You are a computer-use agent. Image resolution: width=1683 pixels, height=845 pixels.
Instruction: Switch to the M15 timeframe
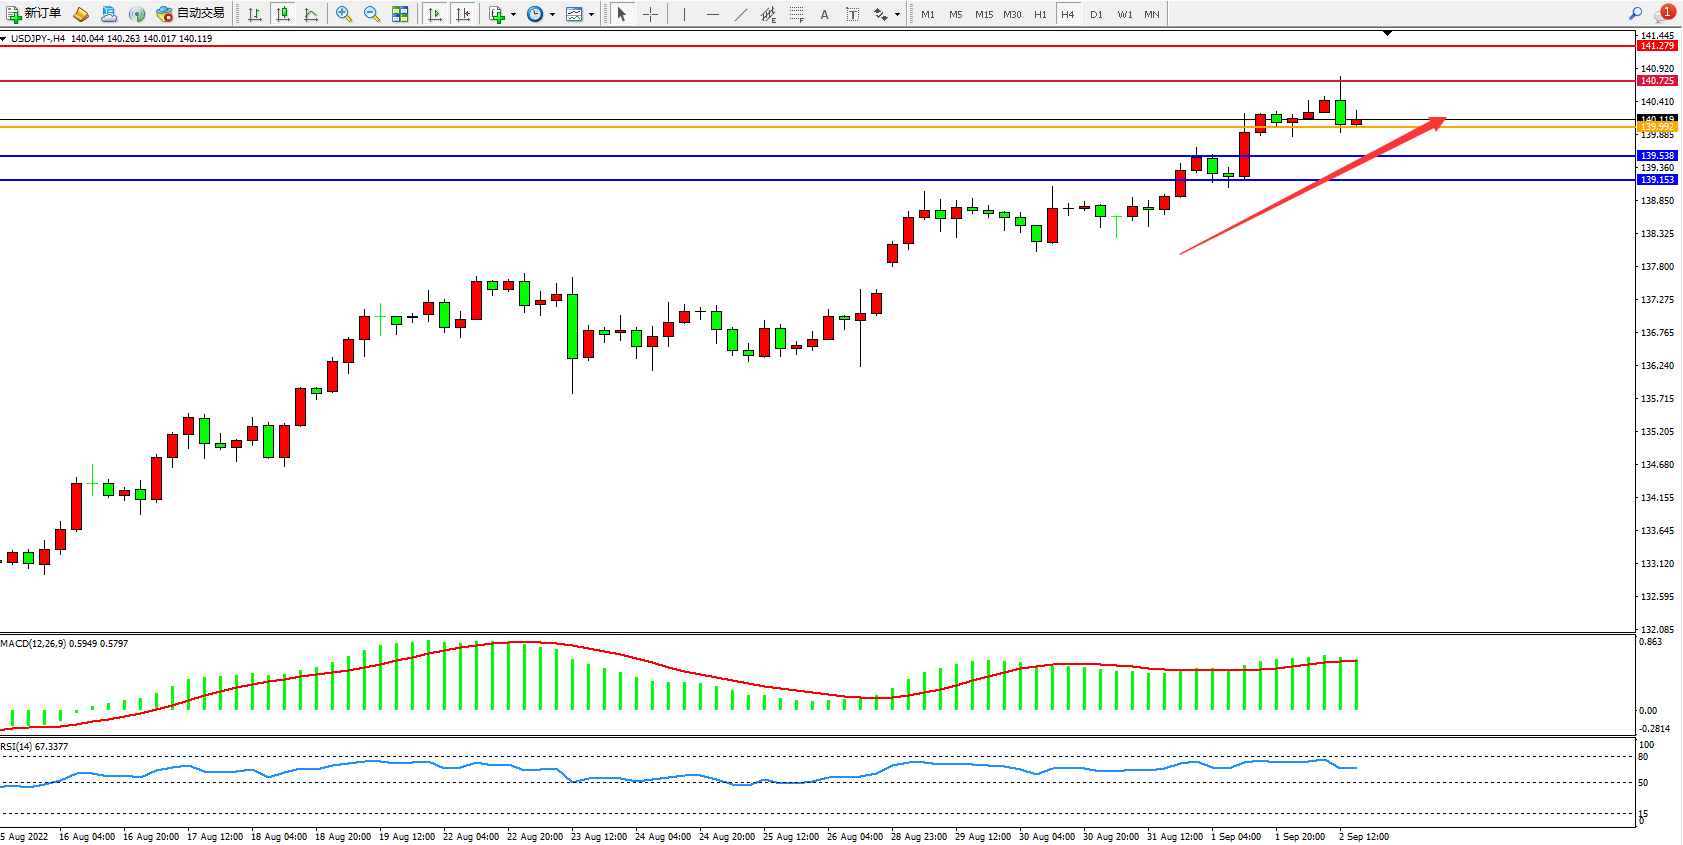point(984,14)
